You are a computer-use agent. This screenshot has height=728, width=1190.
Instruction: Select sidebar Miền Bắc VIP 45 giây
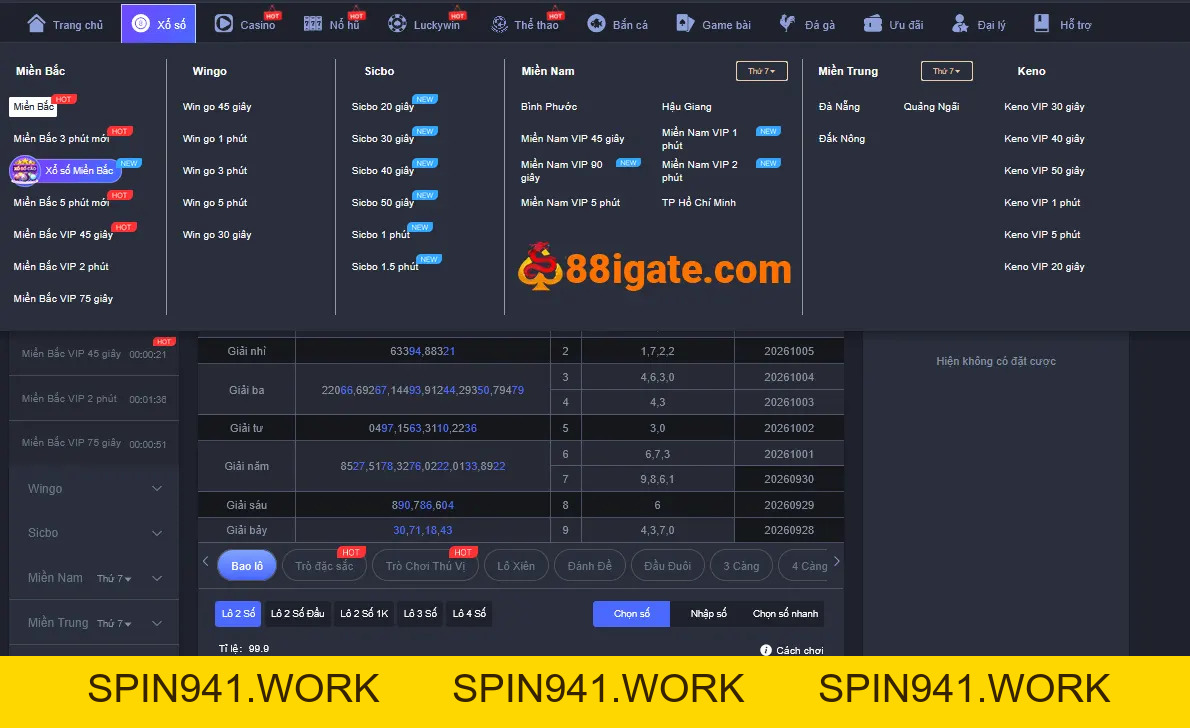94,354
